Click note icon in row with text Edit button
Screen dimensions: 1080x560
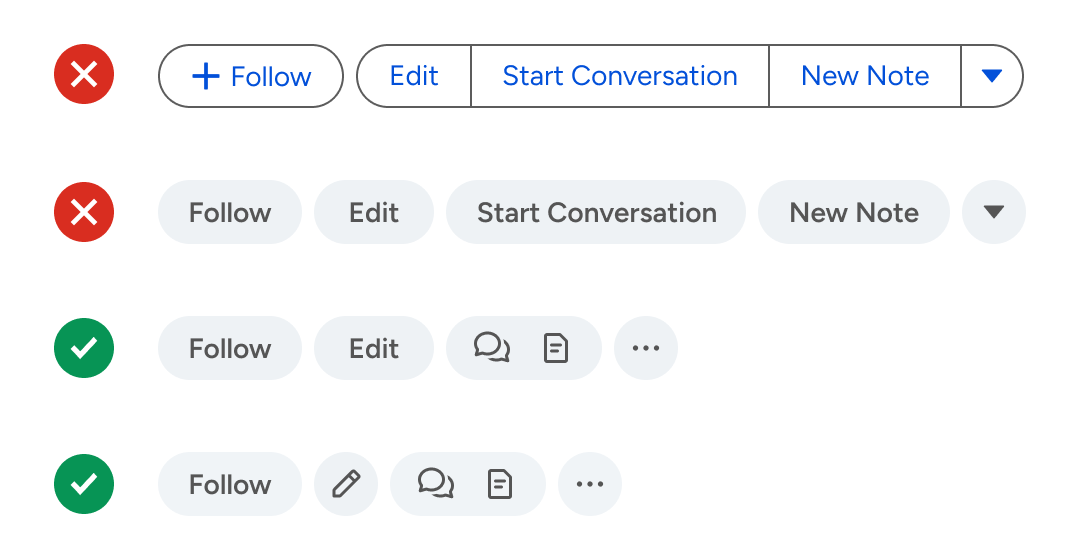point(555,348)
